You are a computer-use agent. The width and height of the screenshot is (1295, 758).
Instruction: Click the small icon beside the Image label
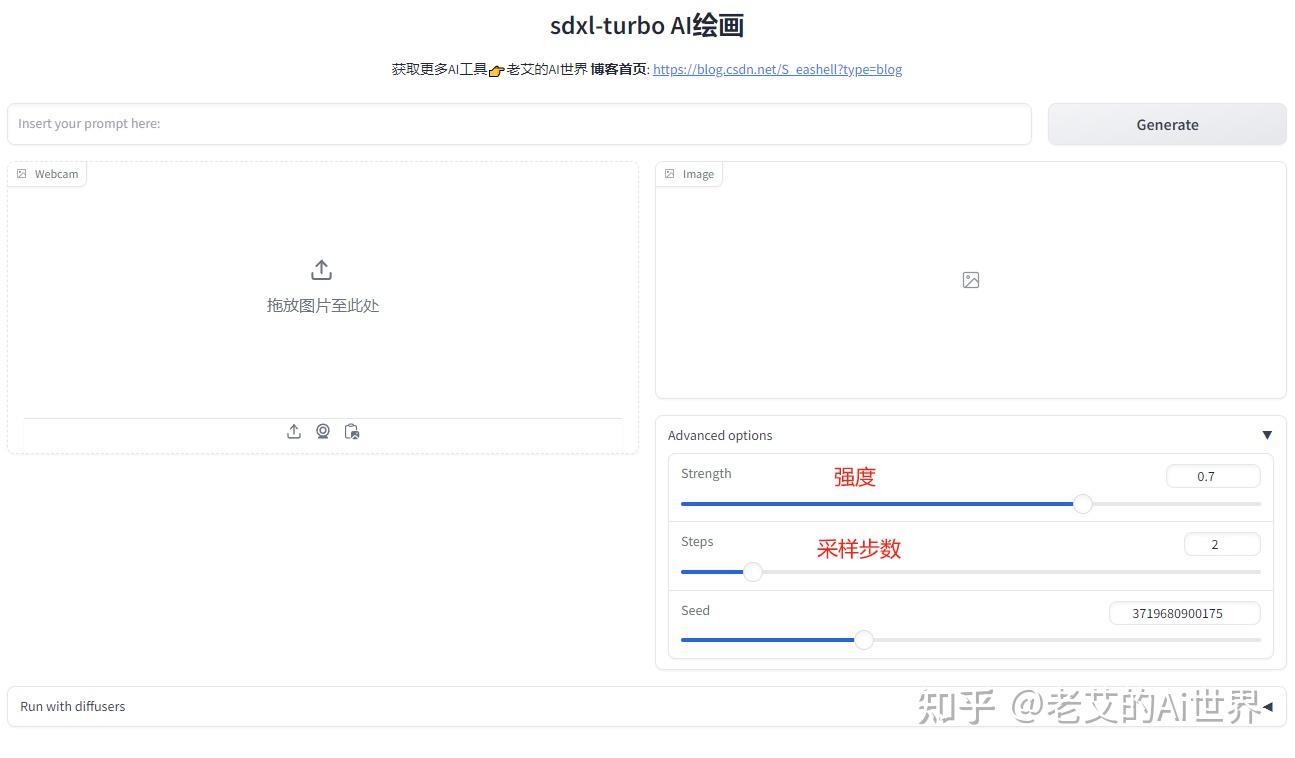click(669, 173)
